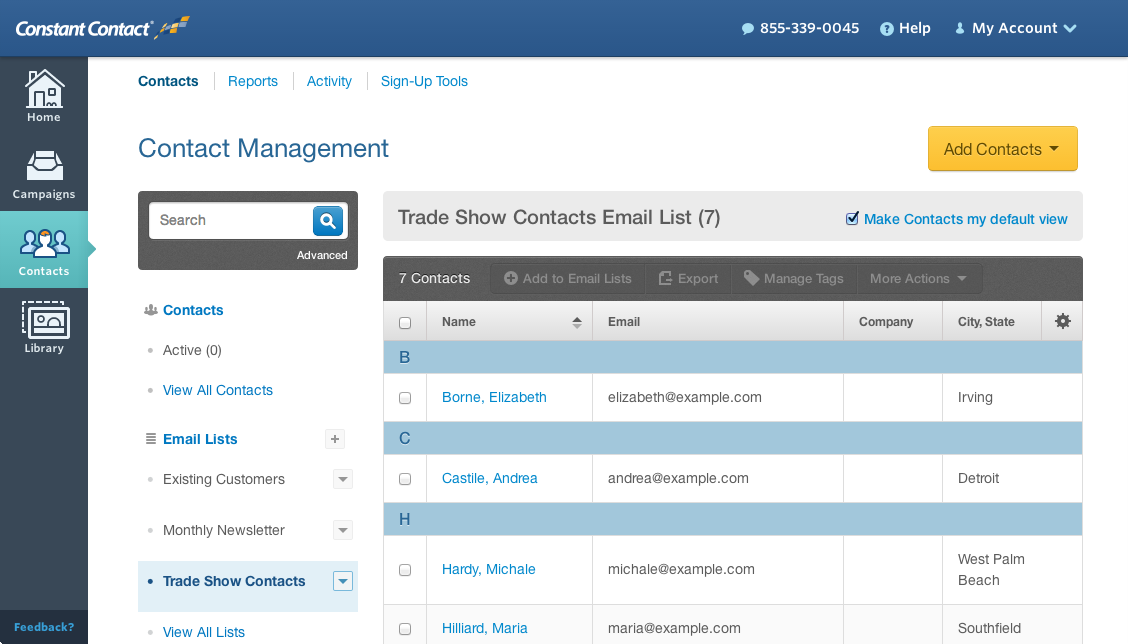Click michale@example.com email cell

click(681, 569)
